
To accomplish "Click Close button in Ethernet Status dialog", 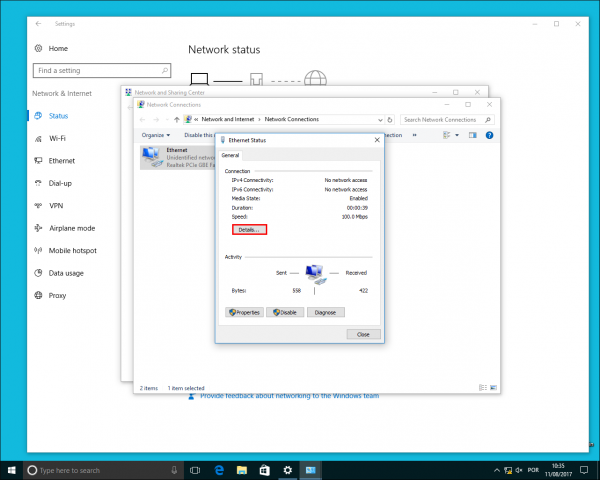I will (364, 334).
